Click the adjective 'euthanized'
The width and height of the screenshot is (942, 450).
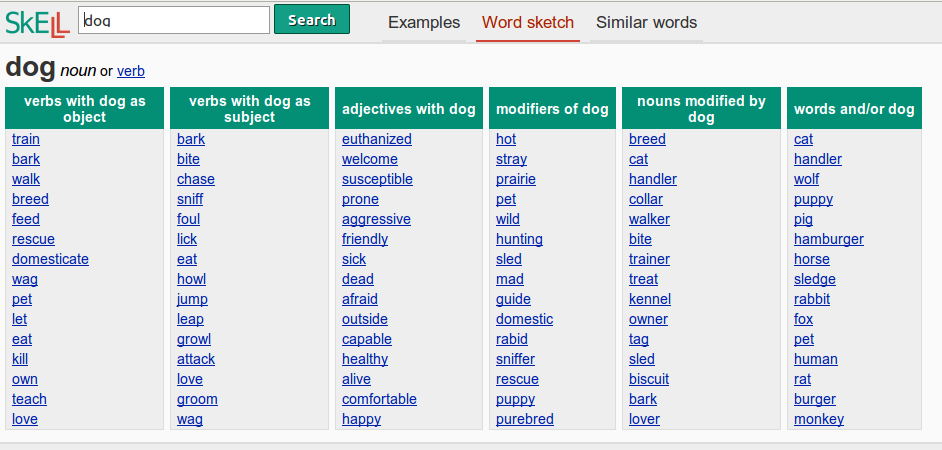tap(377, 139)
